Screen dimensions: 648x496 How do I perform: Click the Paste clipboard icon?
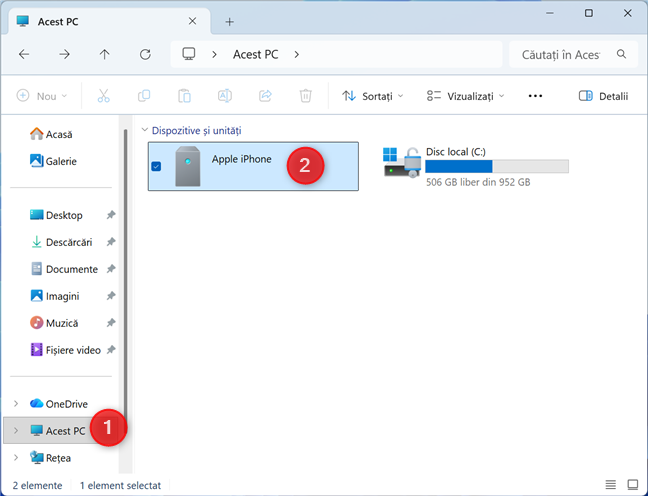tap(184, 96)
